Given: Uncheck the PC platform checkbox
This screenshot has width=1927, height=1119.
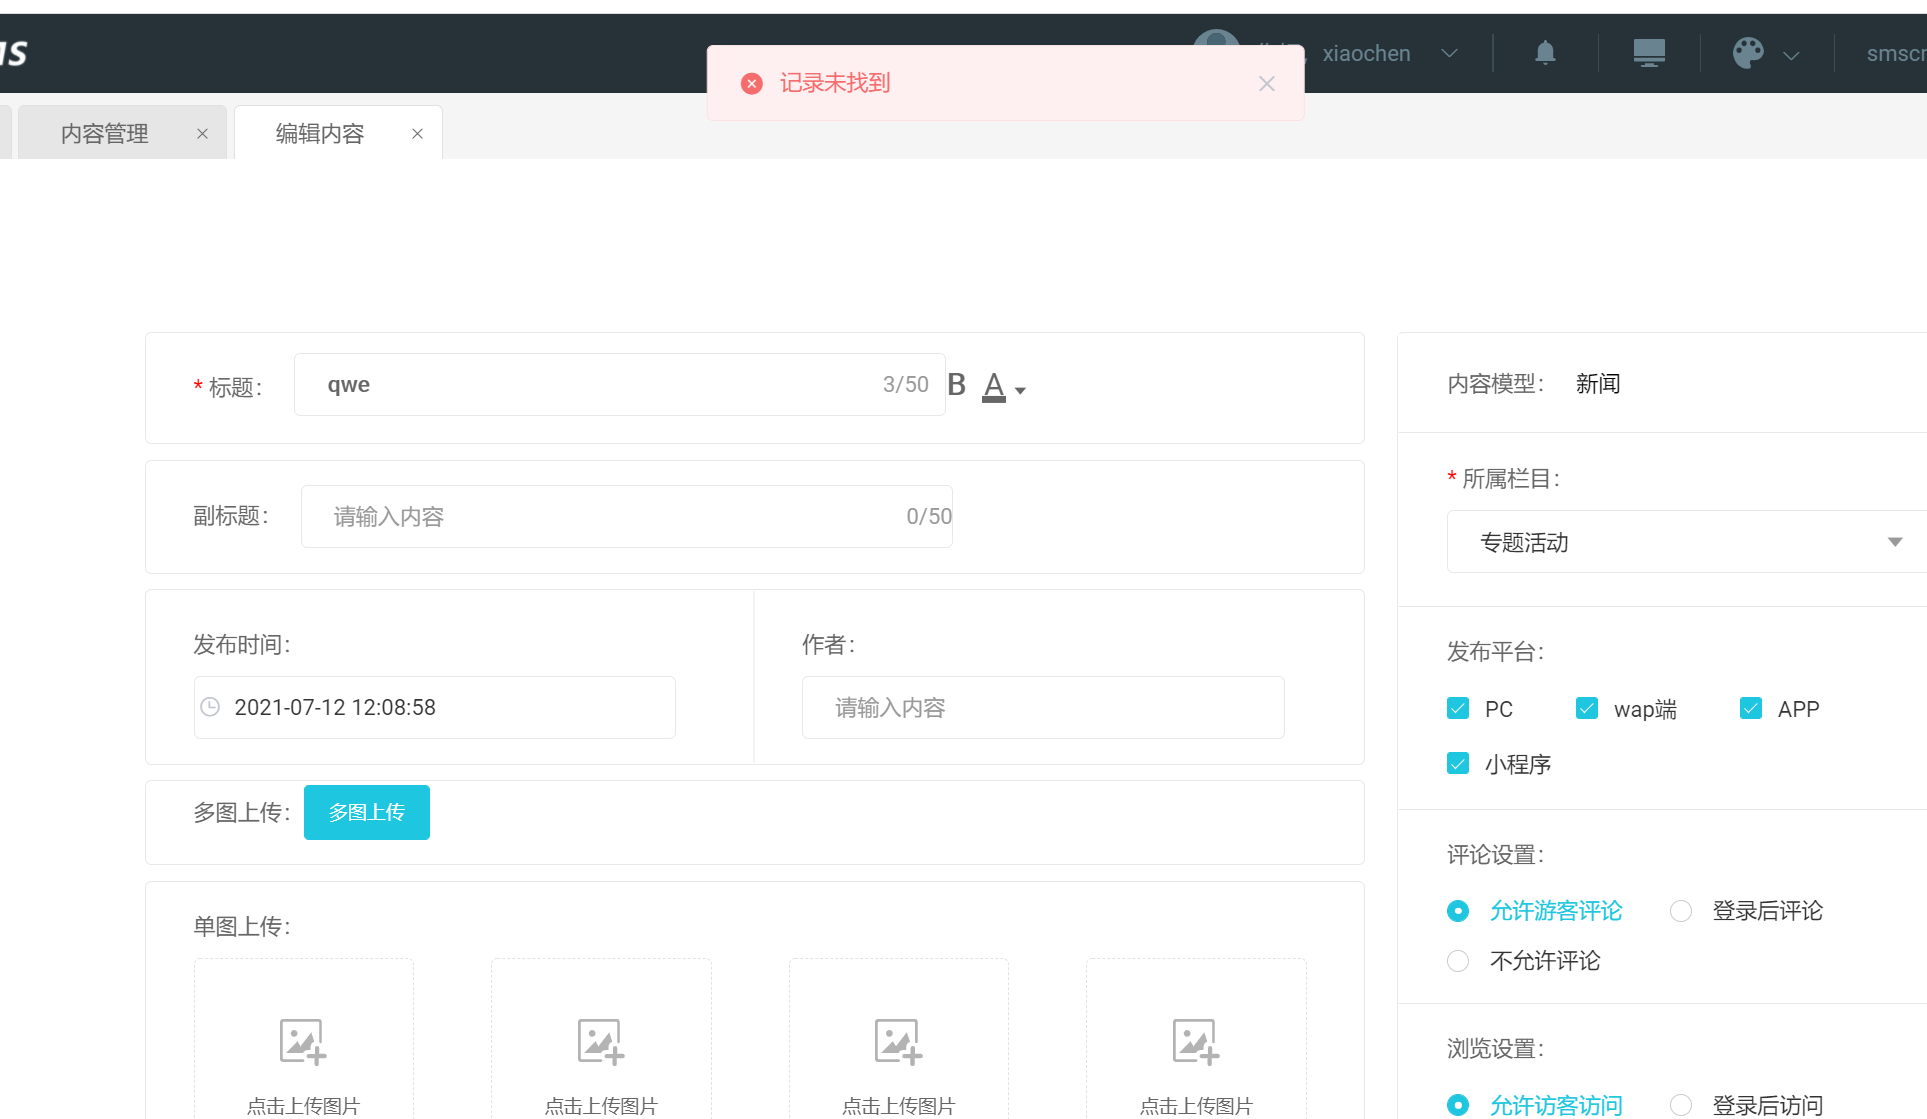Looking at the screenshot, I should coord(1458,709).
